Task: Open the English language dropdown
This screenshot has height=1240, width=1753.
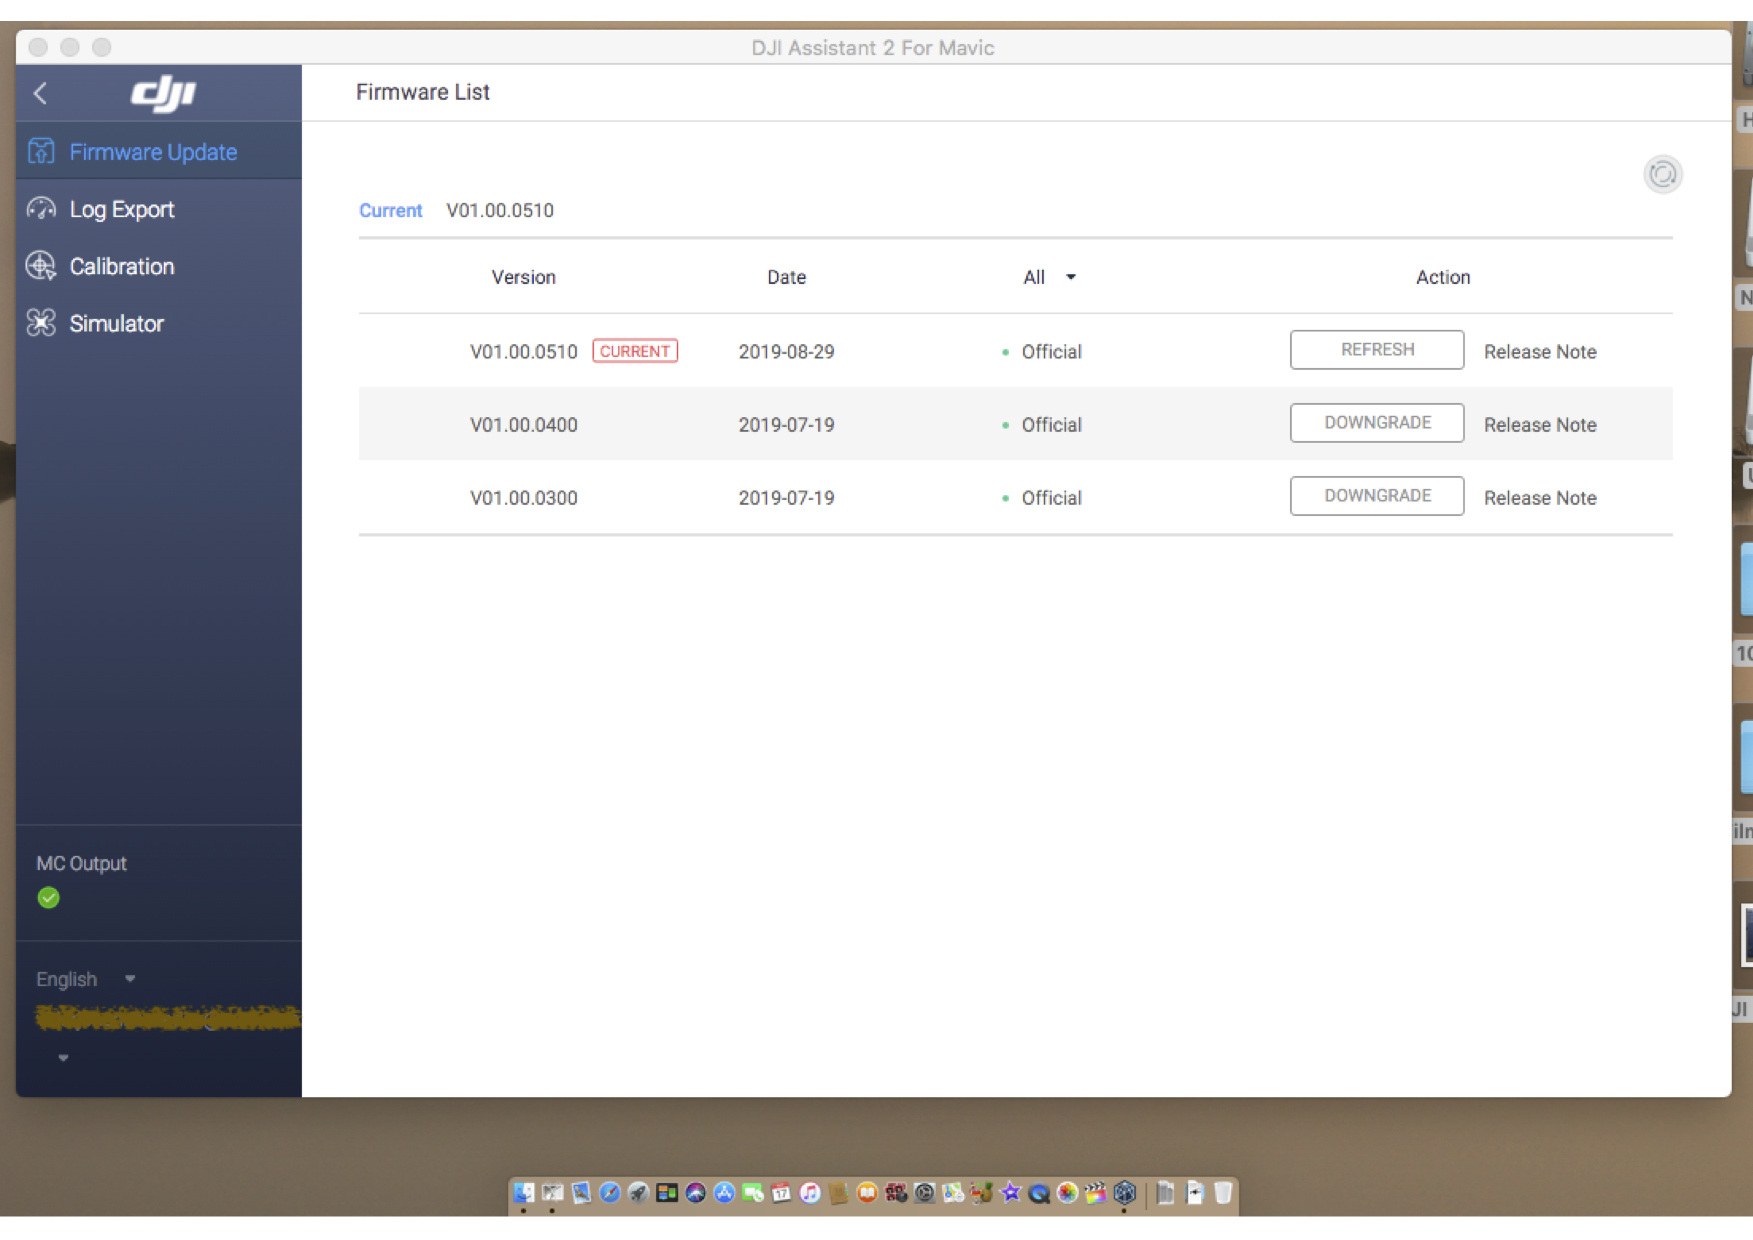Action: pyautogui.click(x=85, y=979)
